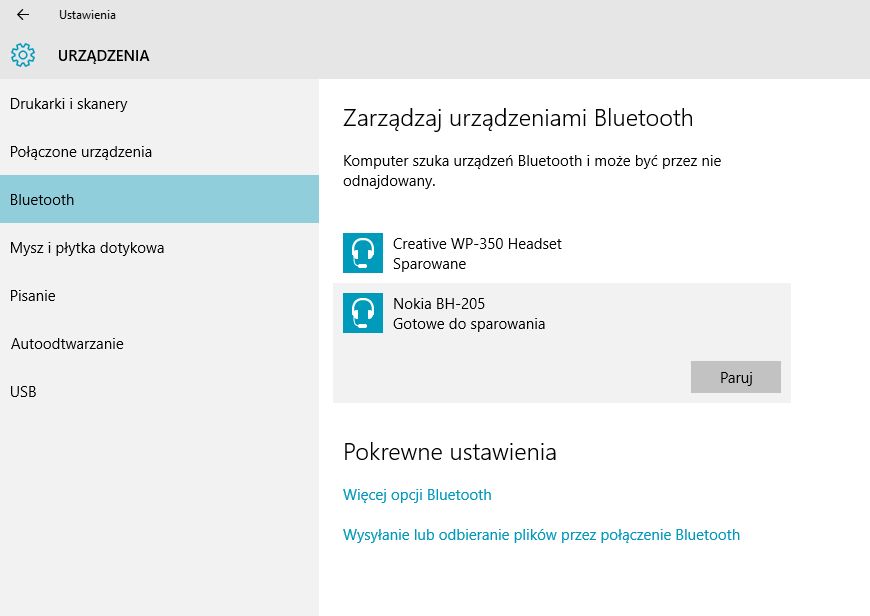Screen dimensions: 870x616
Task: Click the Pokrewne ustawienia heading
Action: [x=450, y=452]
